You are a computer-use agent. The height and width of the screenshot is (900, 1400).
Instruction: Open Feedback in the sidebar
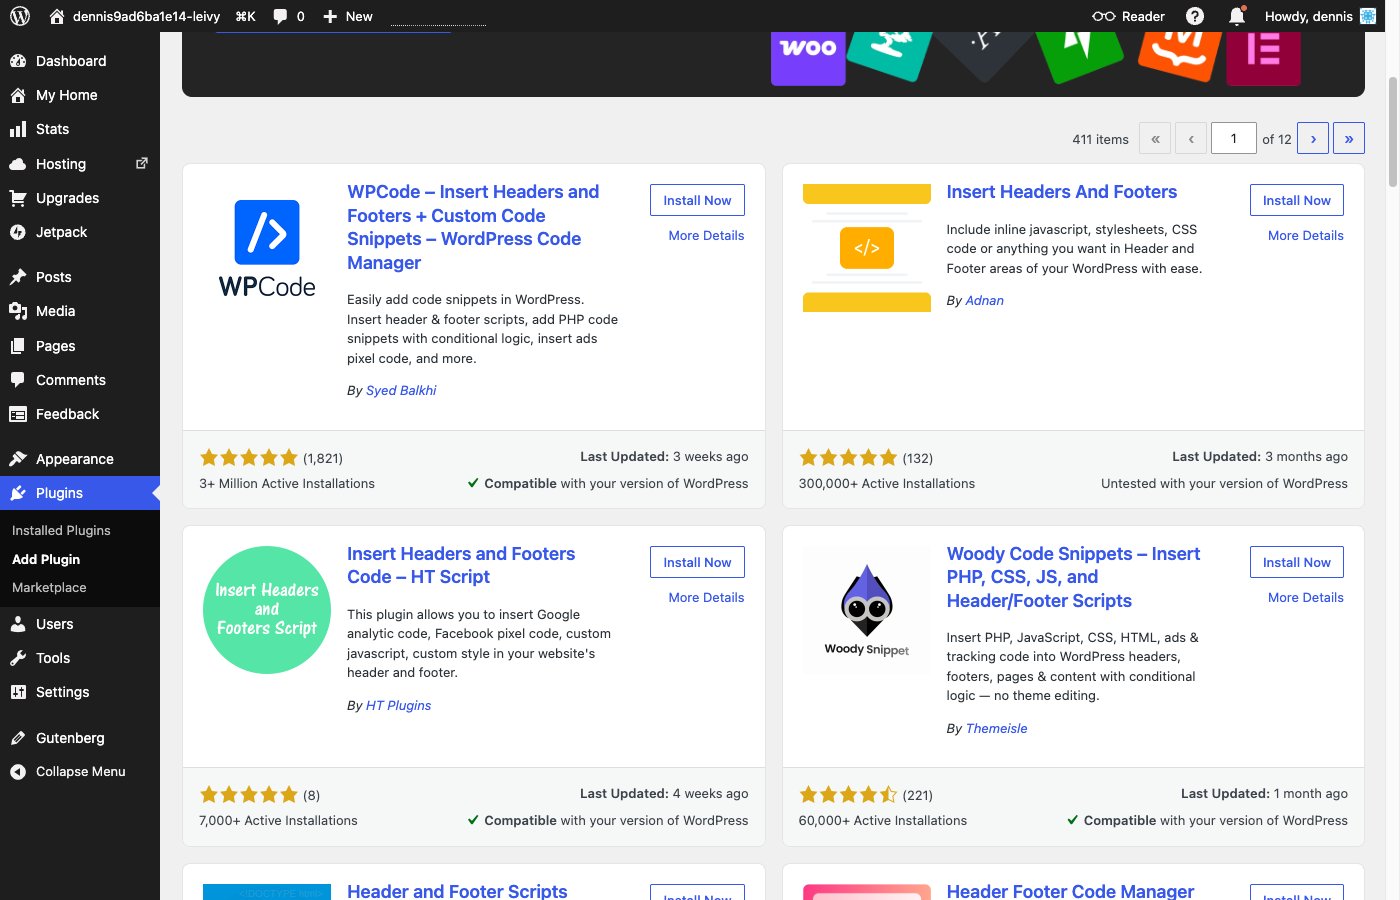[x=80, y=414]
